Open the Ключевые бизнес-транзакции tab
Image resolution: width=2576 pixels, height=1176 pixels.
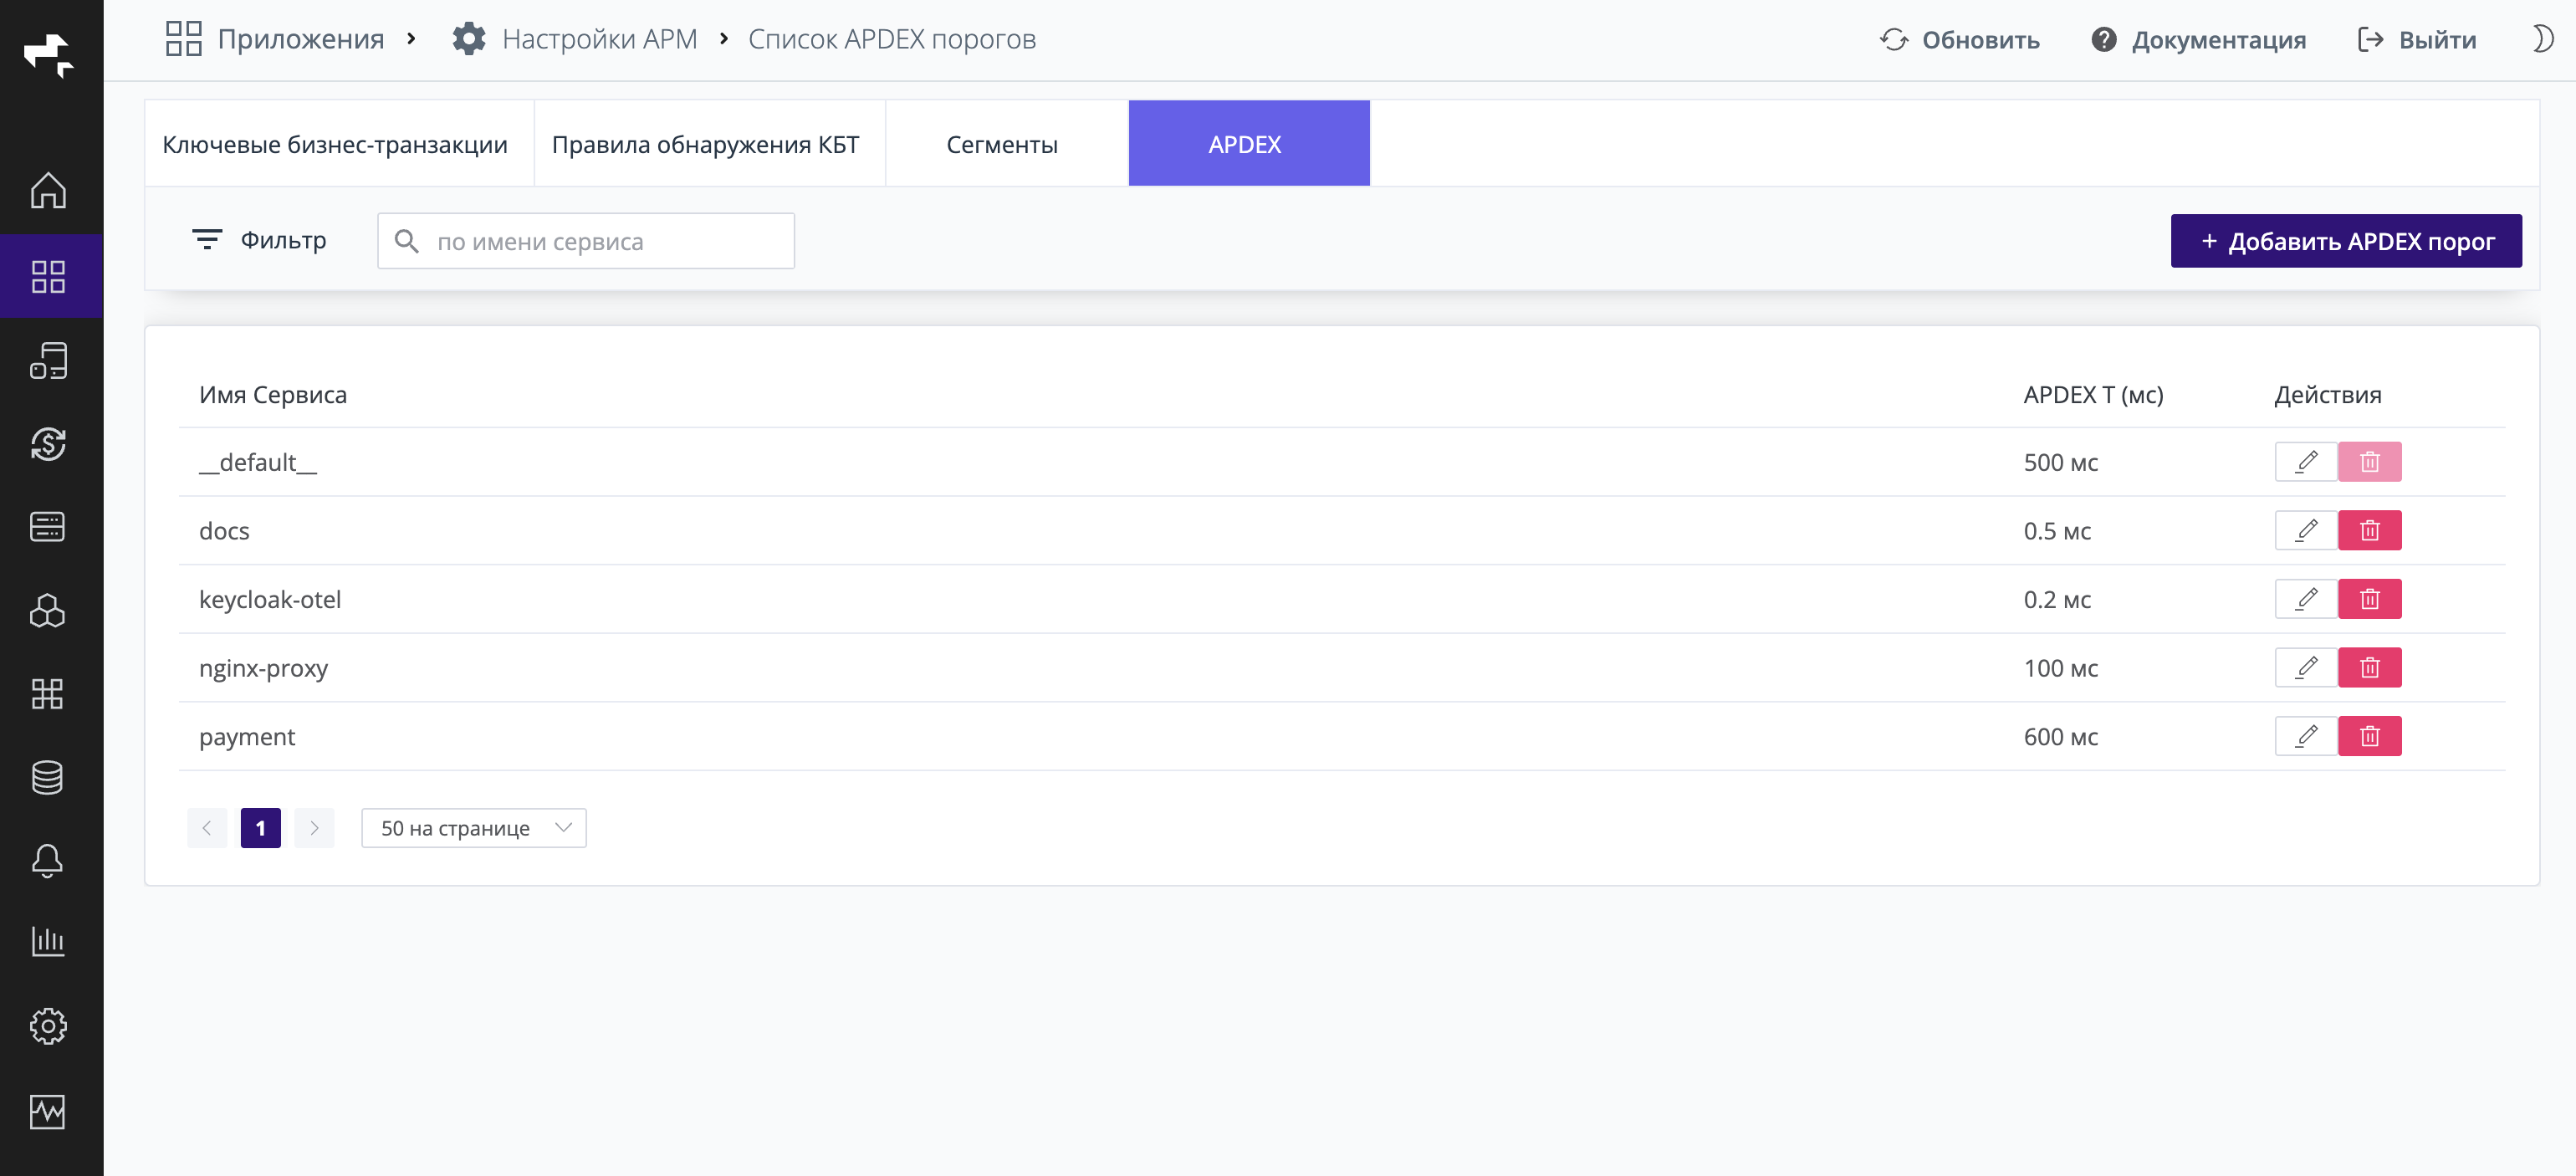(337, 143)
